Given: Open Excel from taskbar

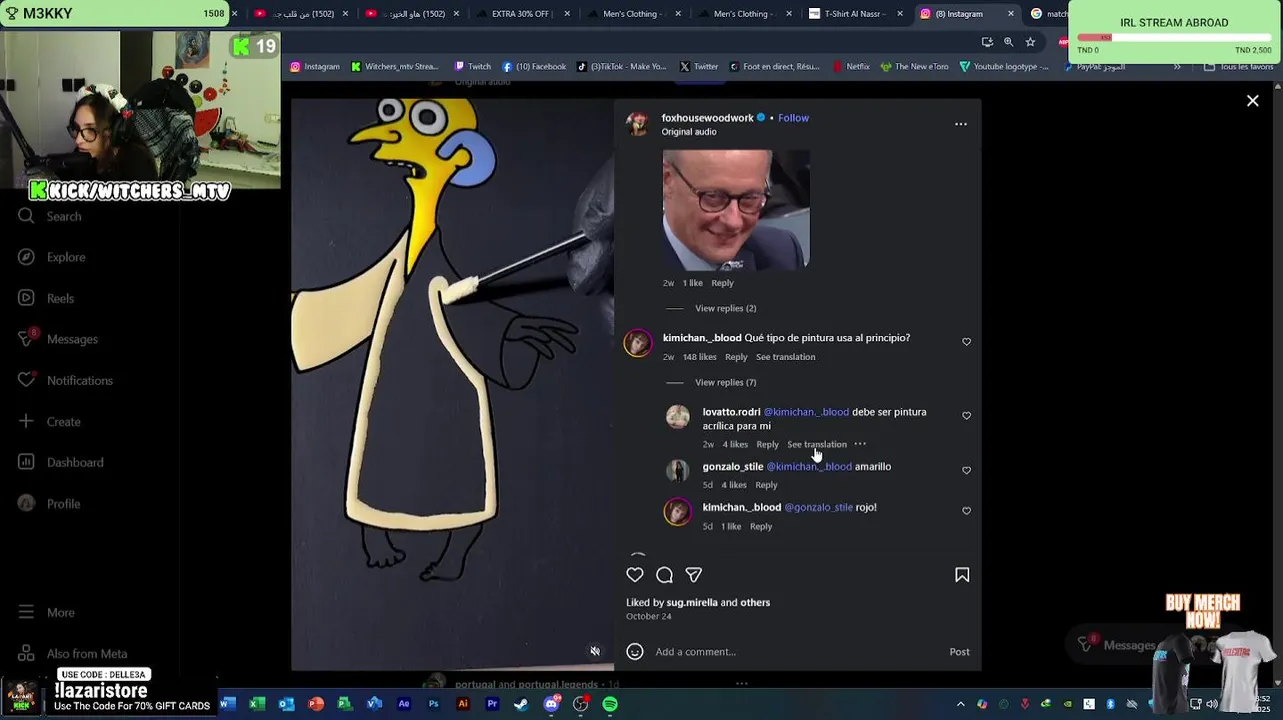Looking at the screenshot, I should 257,704.
